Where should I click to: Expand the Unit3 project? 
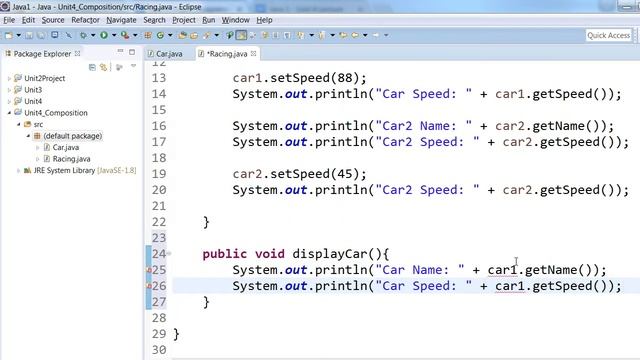(x=9, y=90)
